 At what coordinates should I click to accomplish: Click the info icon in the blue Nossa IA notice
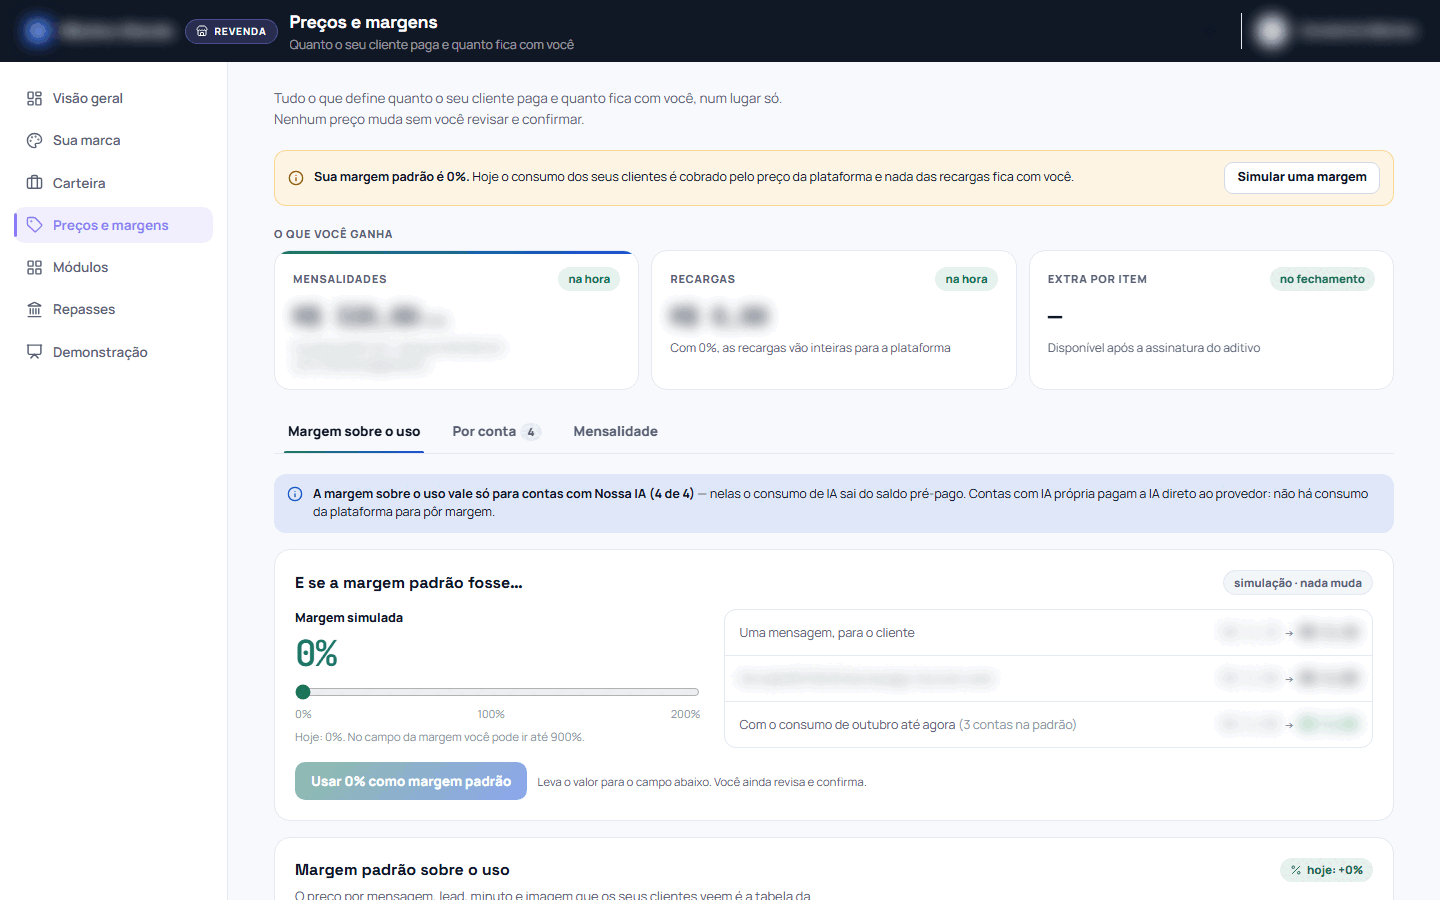[295, 494]
